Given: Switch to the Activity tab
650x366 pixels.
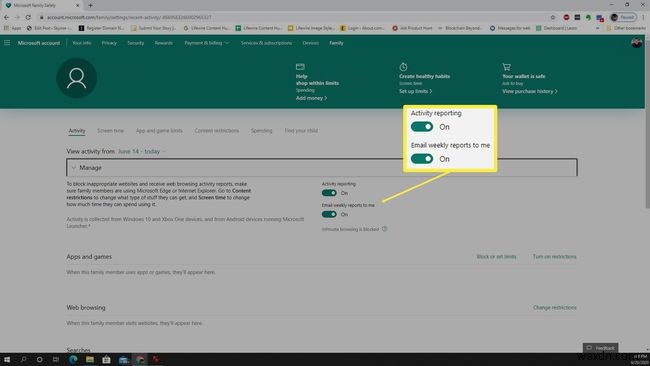Looking at the screenshot, I should point(77,131).
